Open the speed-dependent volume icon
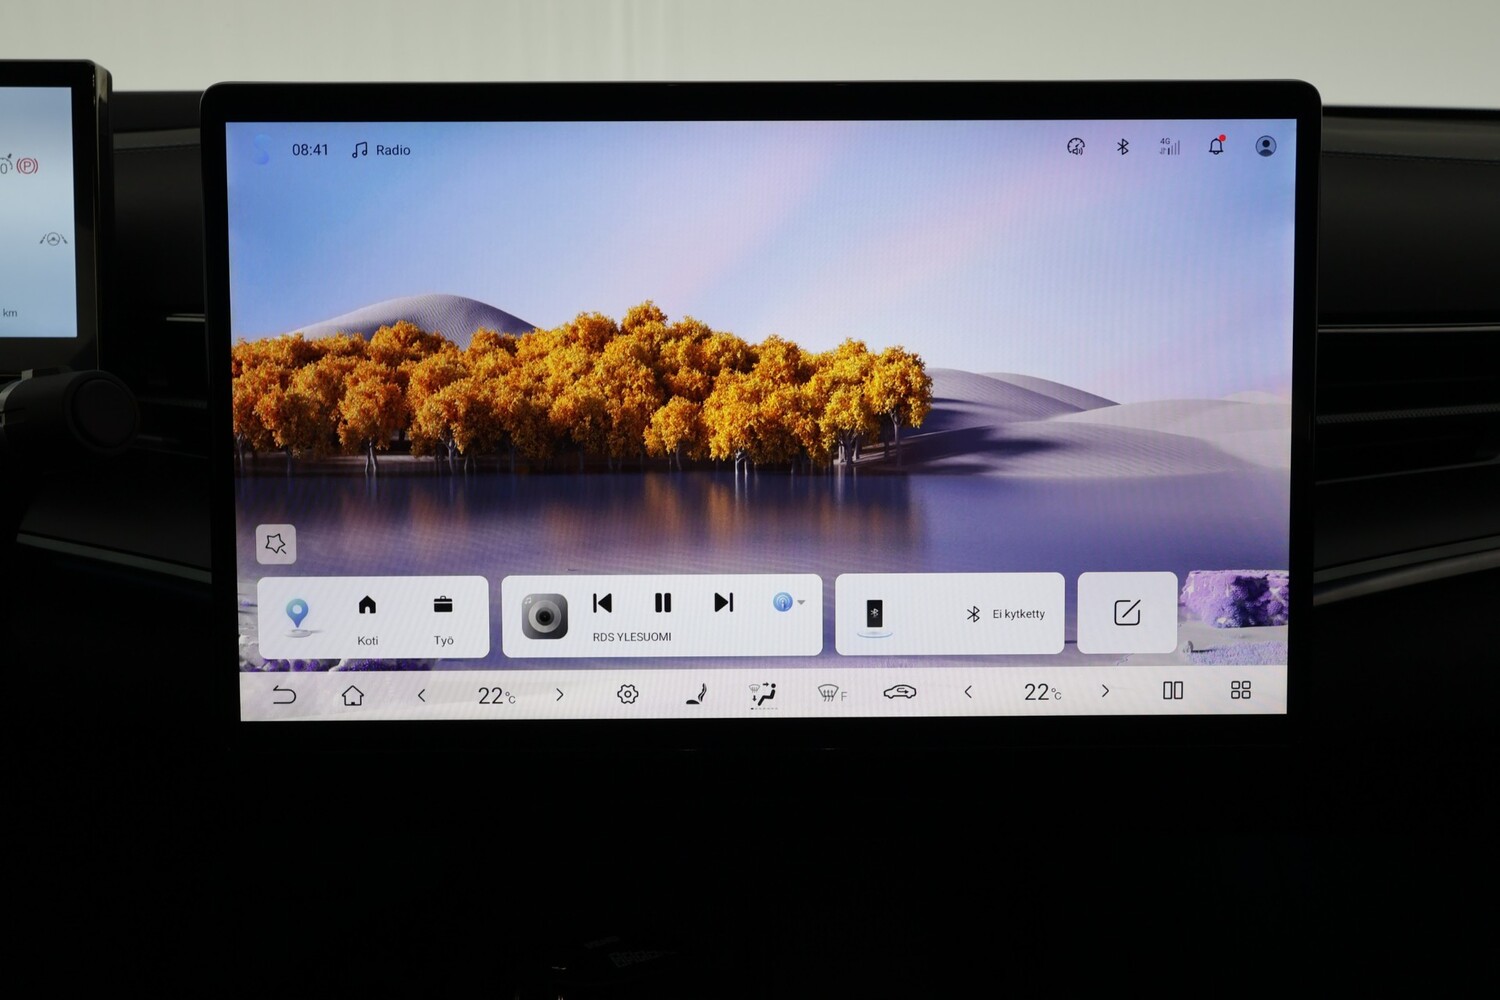The width and height of the screenshot is (1500, 1000). point(1076,147)
